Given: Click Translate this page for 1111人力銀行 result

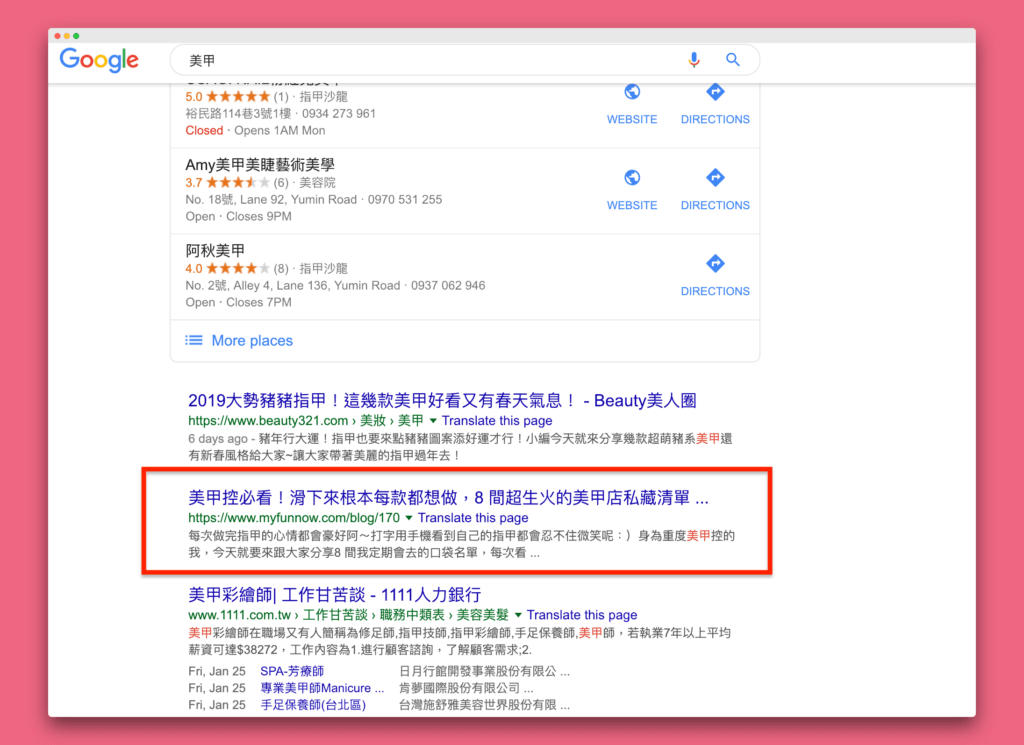Looking at the screenshot, I should 582,615.
